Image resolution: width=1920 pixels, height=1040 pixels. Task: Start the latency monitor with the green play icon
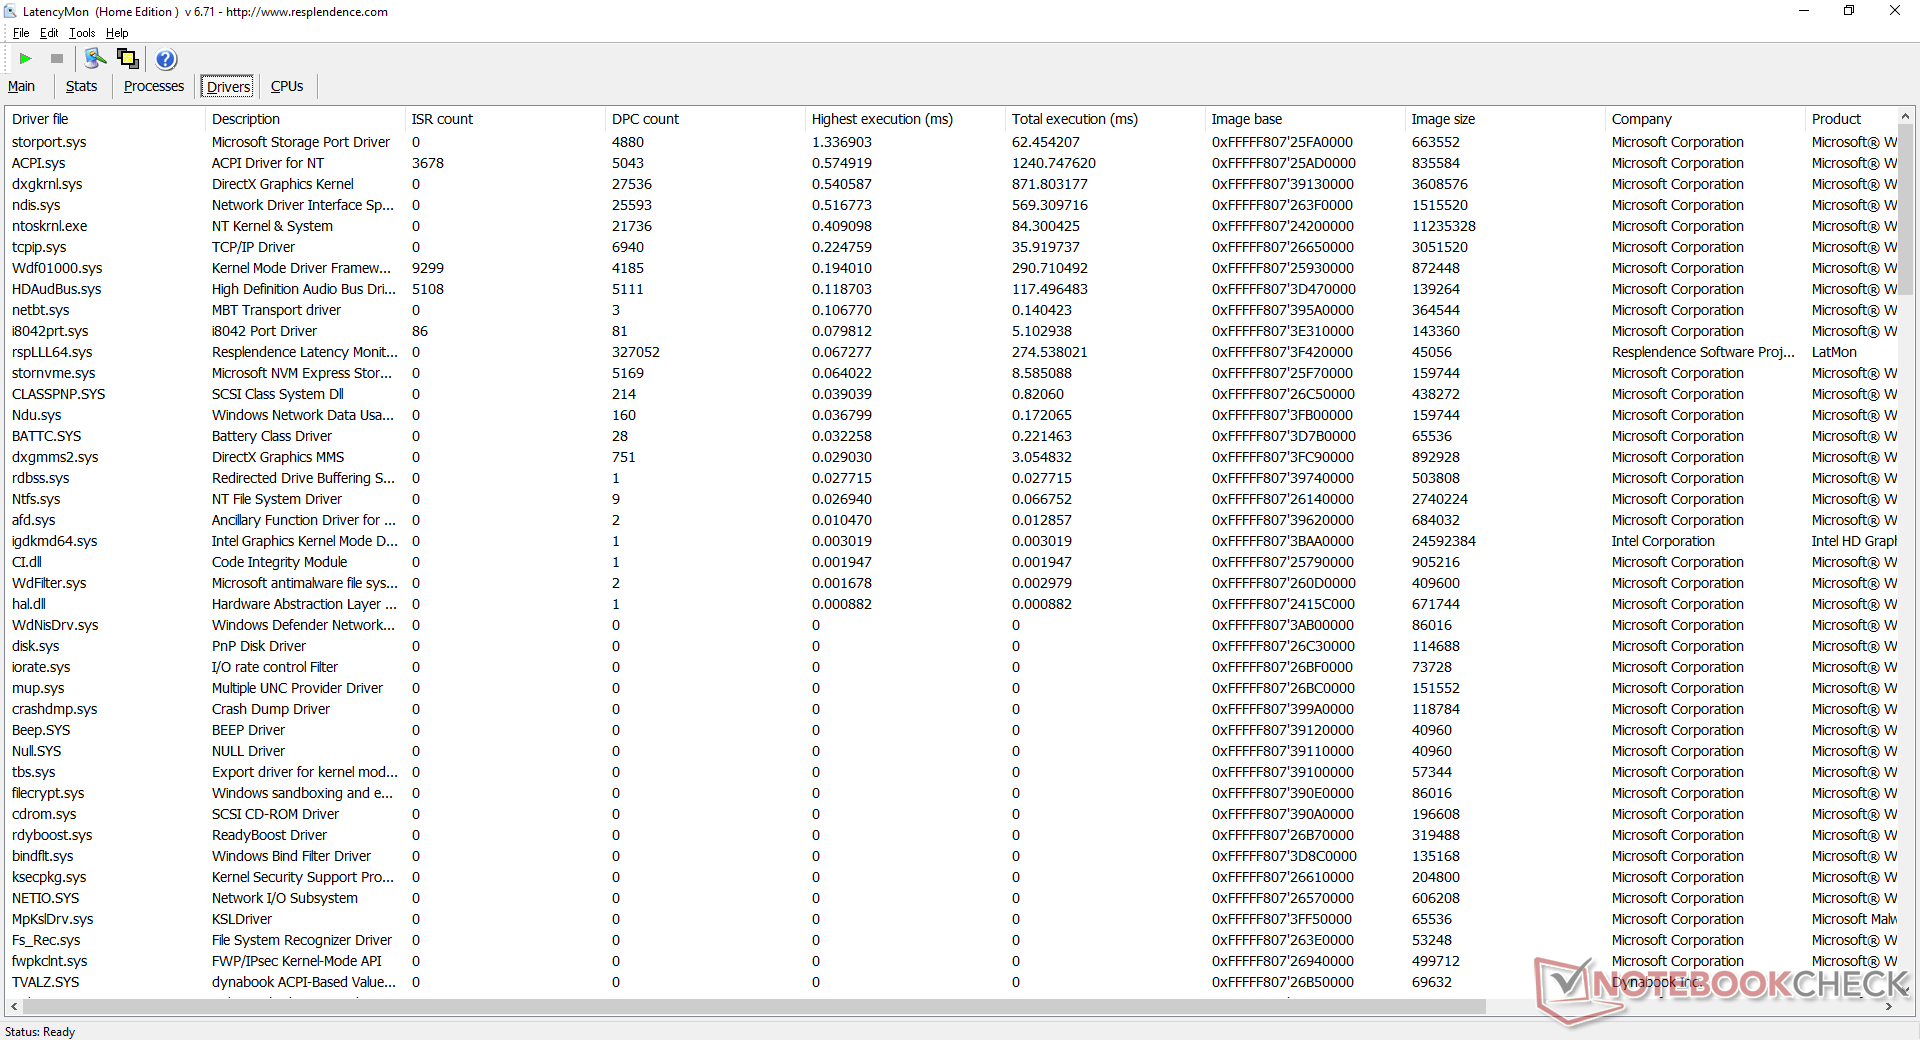(26, 59)
